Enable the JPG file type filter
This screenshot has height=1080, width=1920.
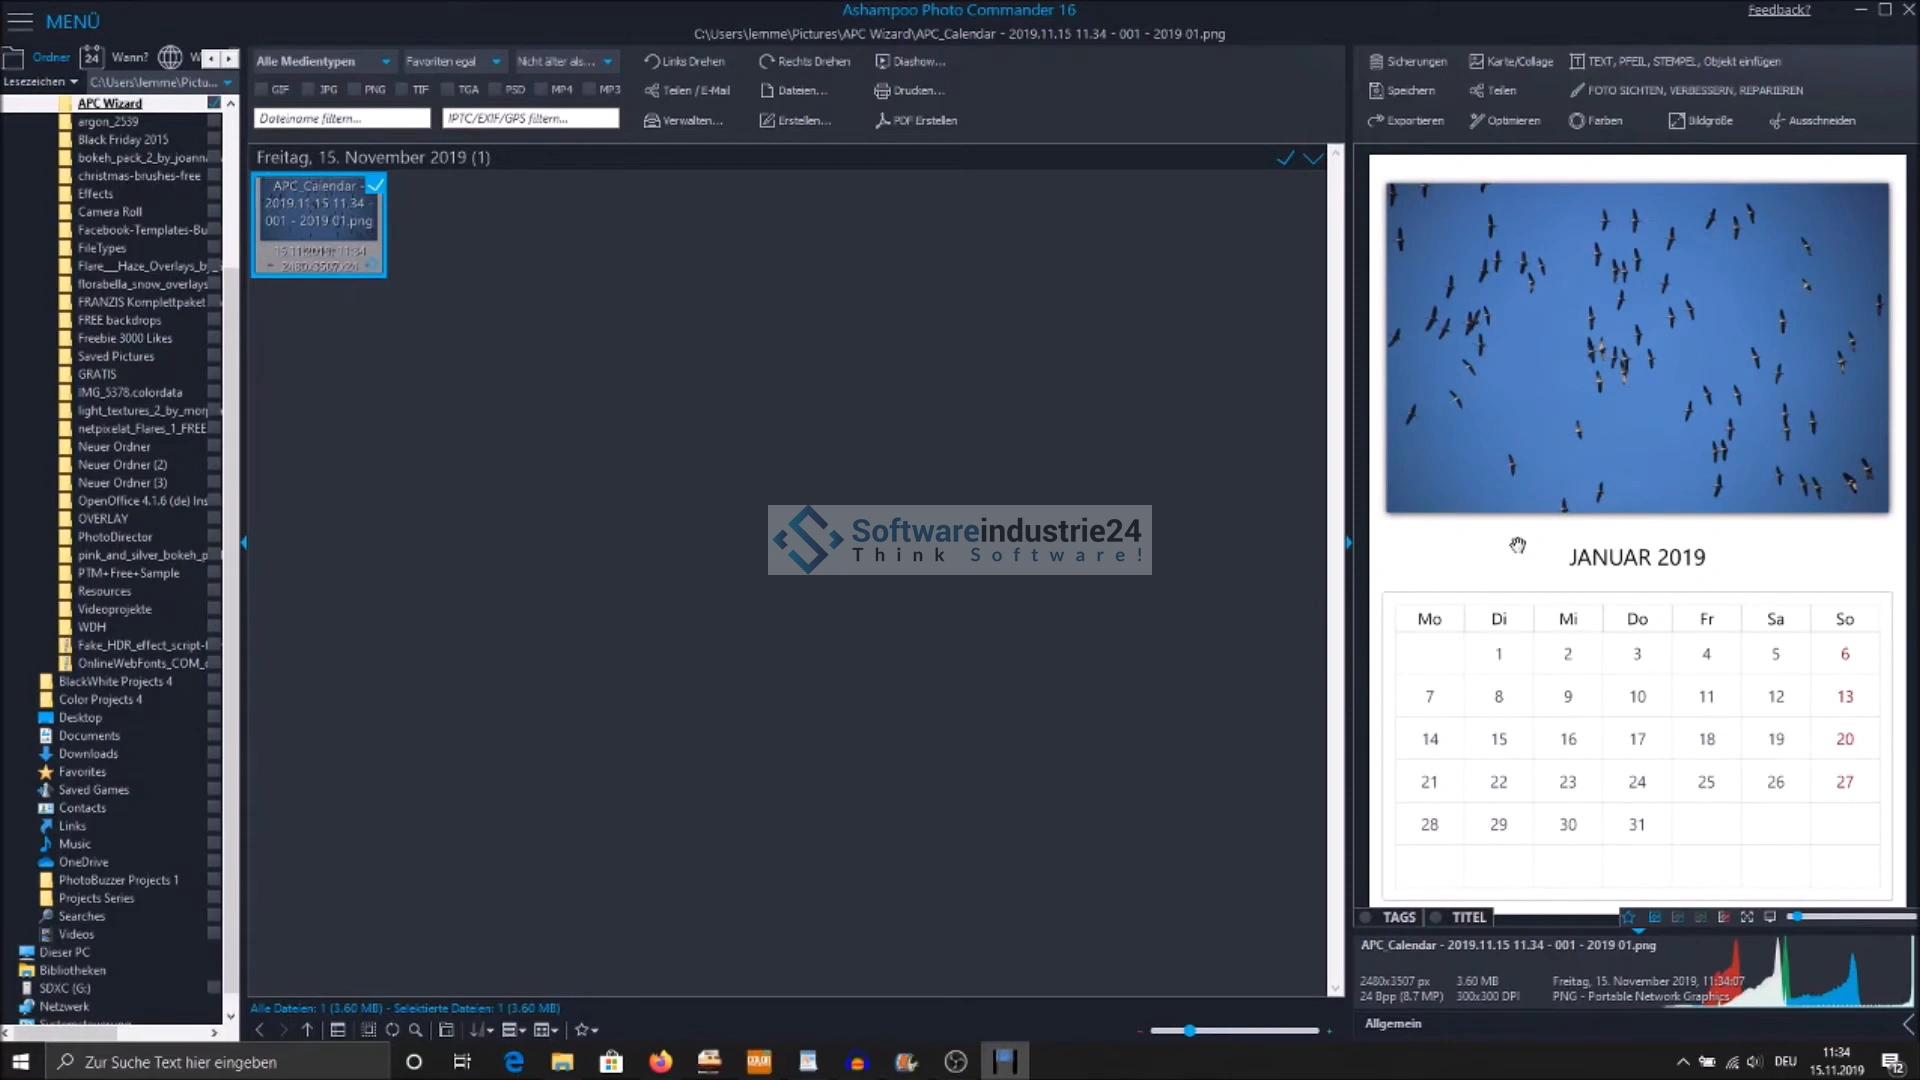pos(309,90)
